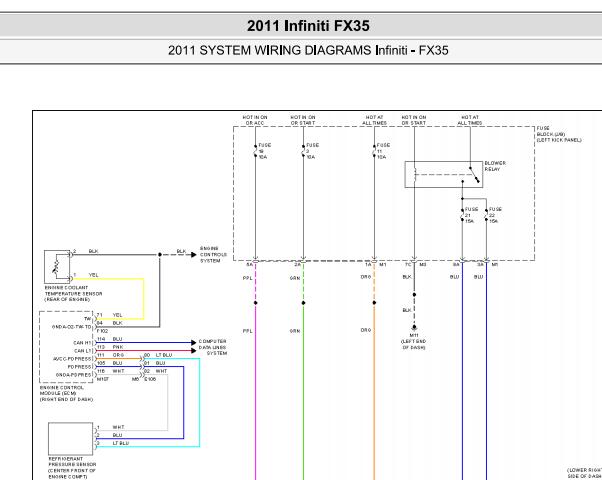
Task: Click the 'ENGINE CONTROLS SYSTEM' label
Action: pos(213,255)
